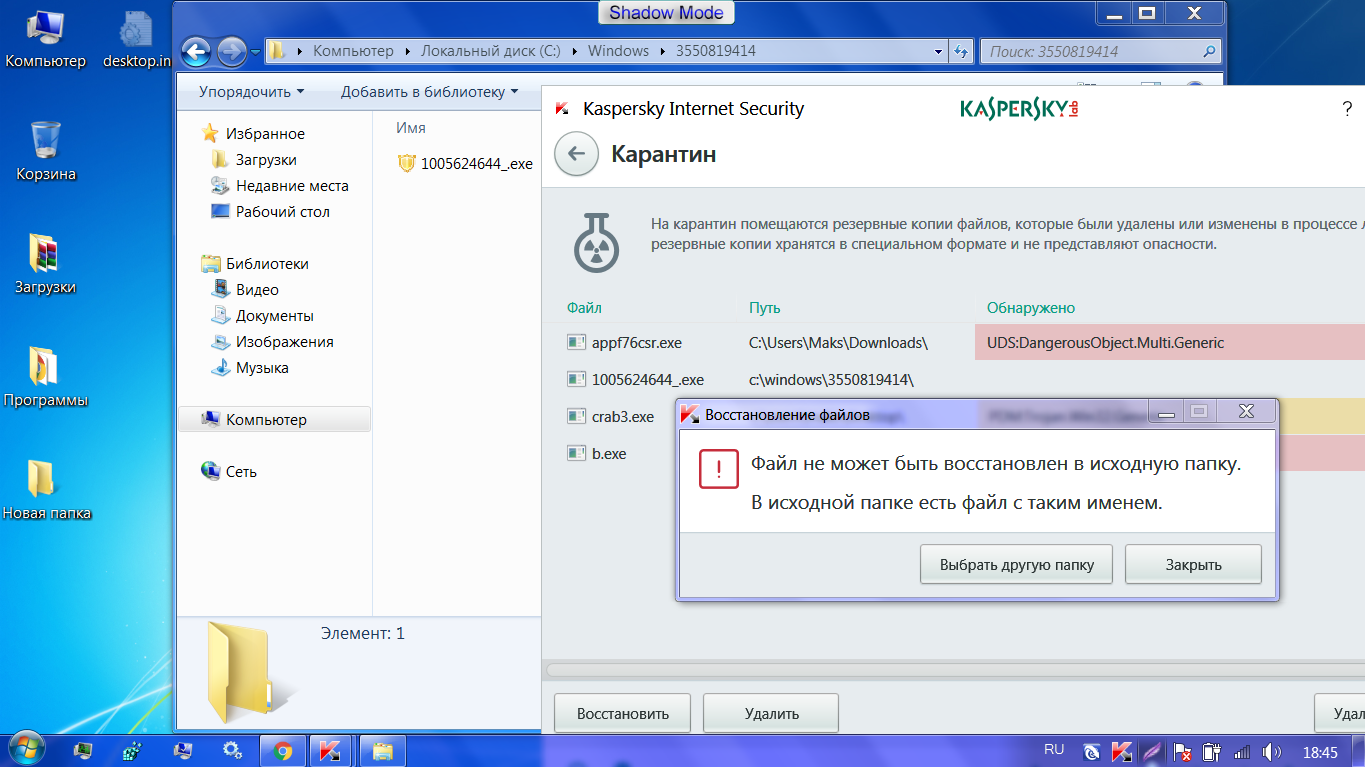Expand the address bar history dropdown

point(938,51)
